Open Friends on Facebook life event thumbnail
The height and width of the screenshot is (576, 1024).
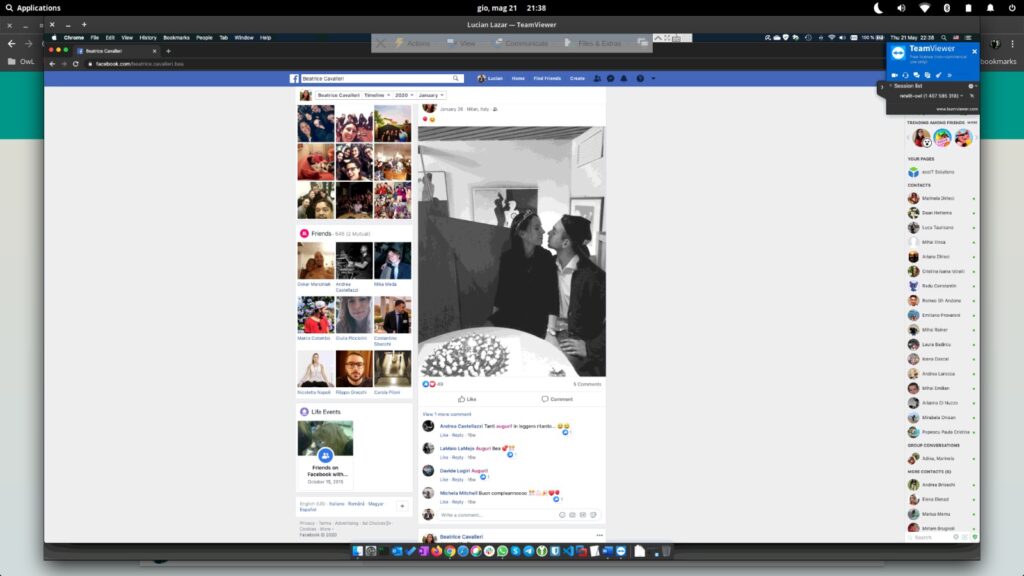tap(325, 438)
